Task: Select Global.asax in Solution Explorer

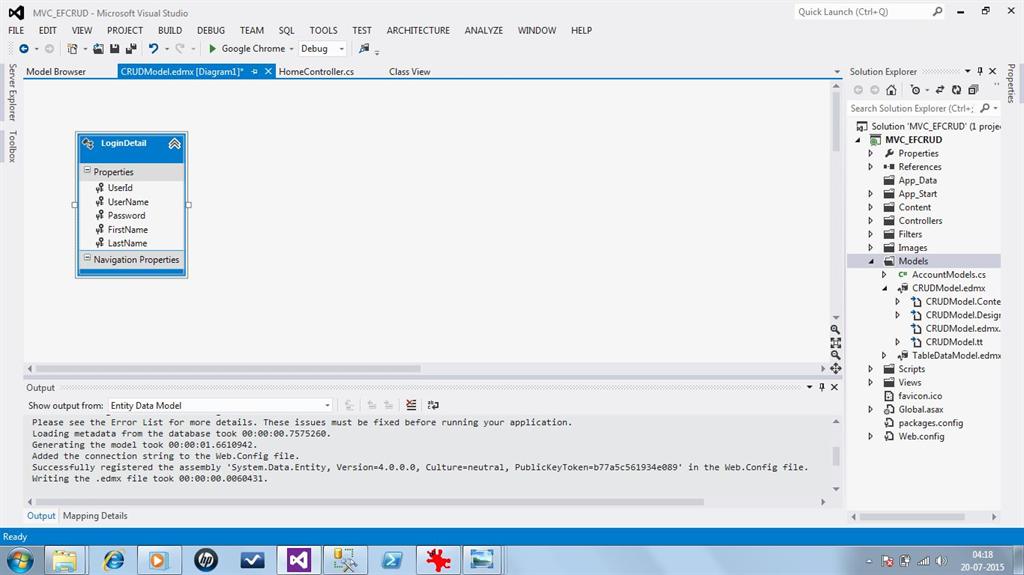Action: (x=920, y=410)
